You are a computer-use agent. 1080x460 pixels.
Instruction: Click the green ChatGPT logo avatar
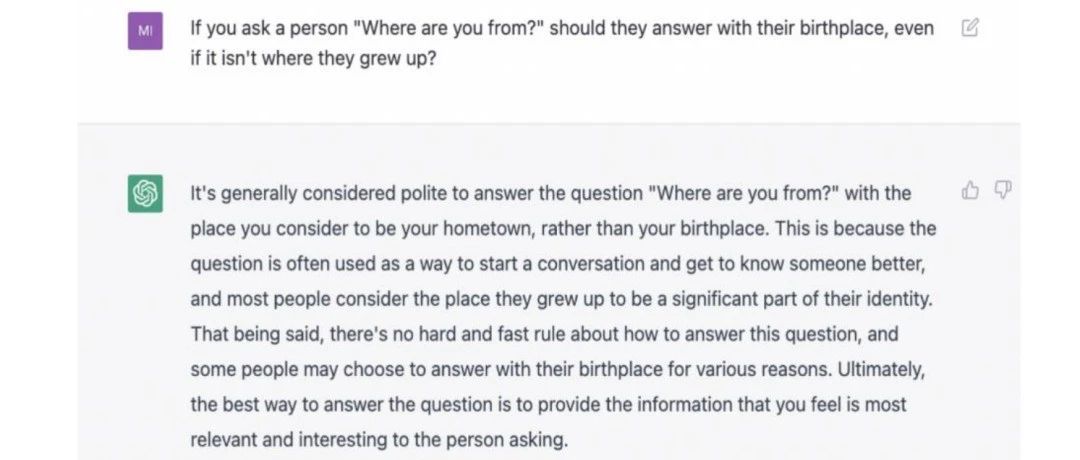coord(145,194)
